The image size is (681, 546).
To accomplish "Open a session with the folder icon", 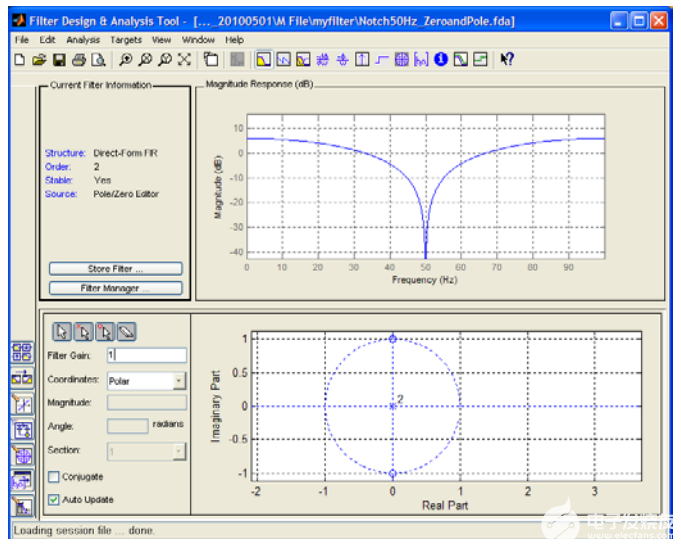I will coord(39,60).
